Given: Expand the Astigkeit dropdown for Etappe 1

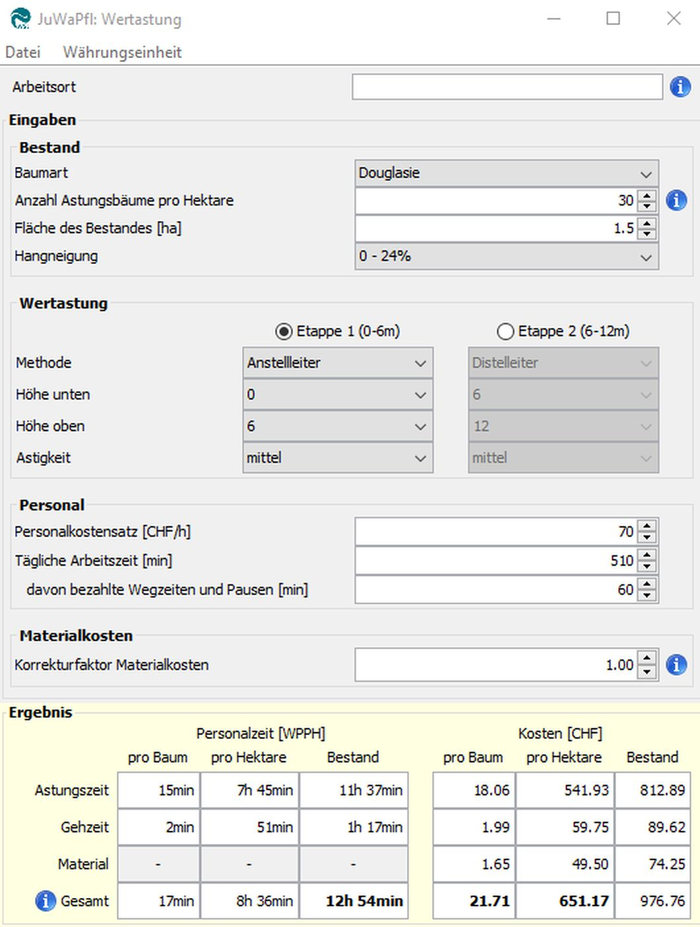Looking at the screenshot, I should [338, 458].
